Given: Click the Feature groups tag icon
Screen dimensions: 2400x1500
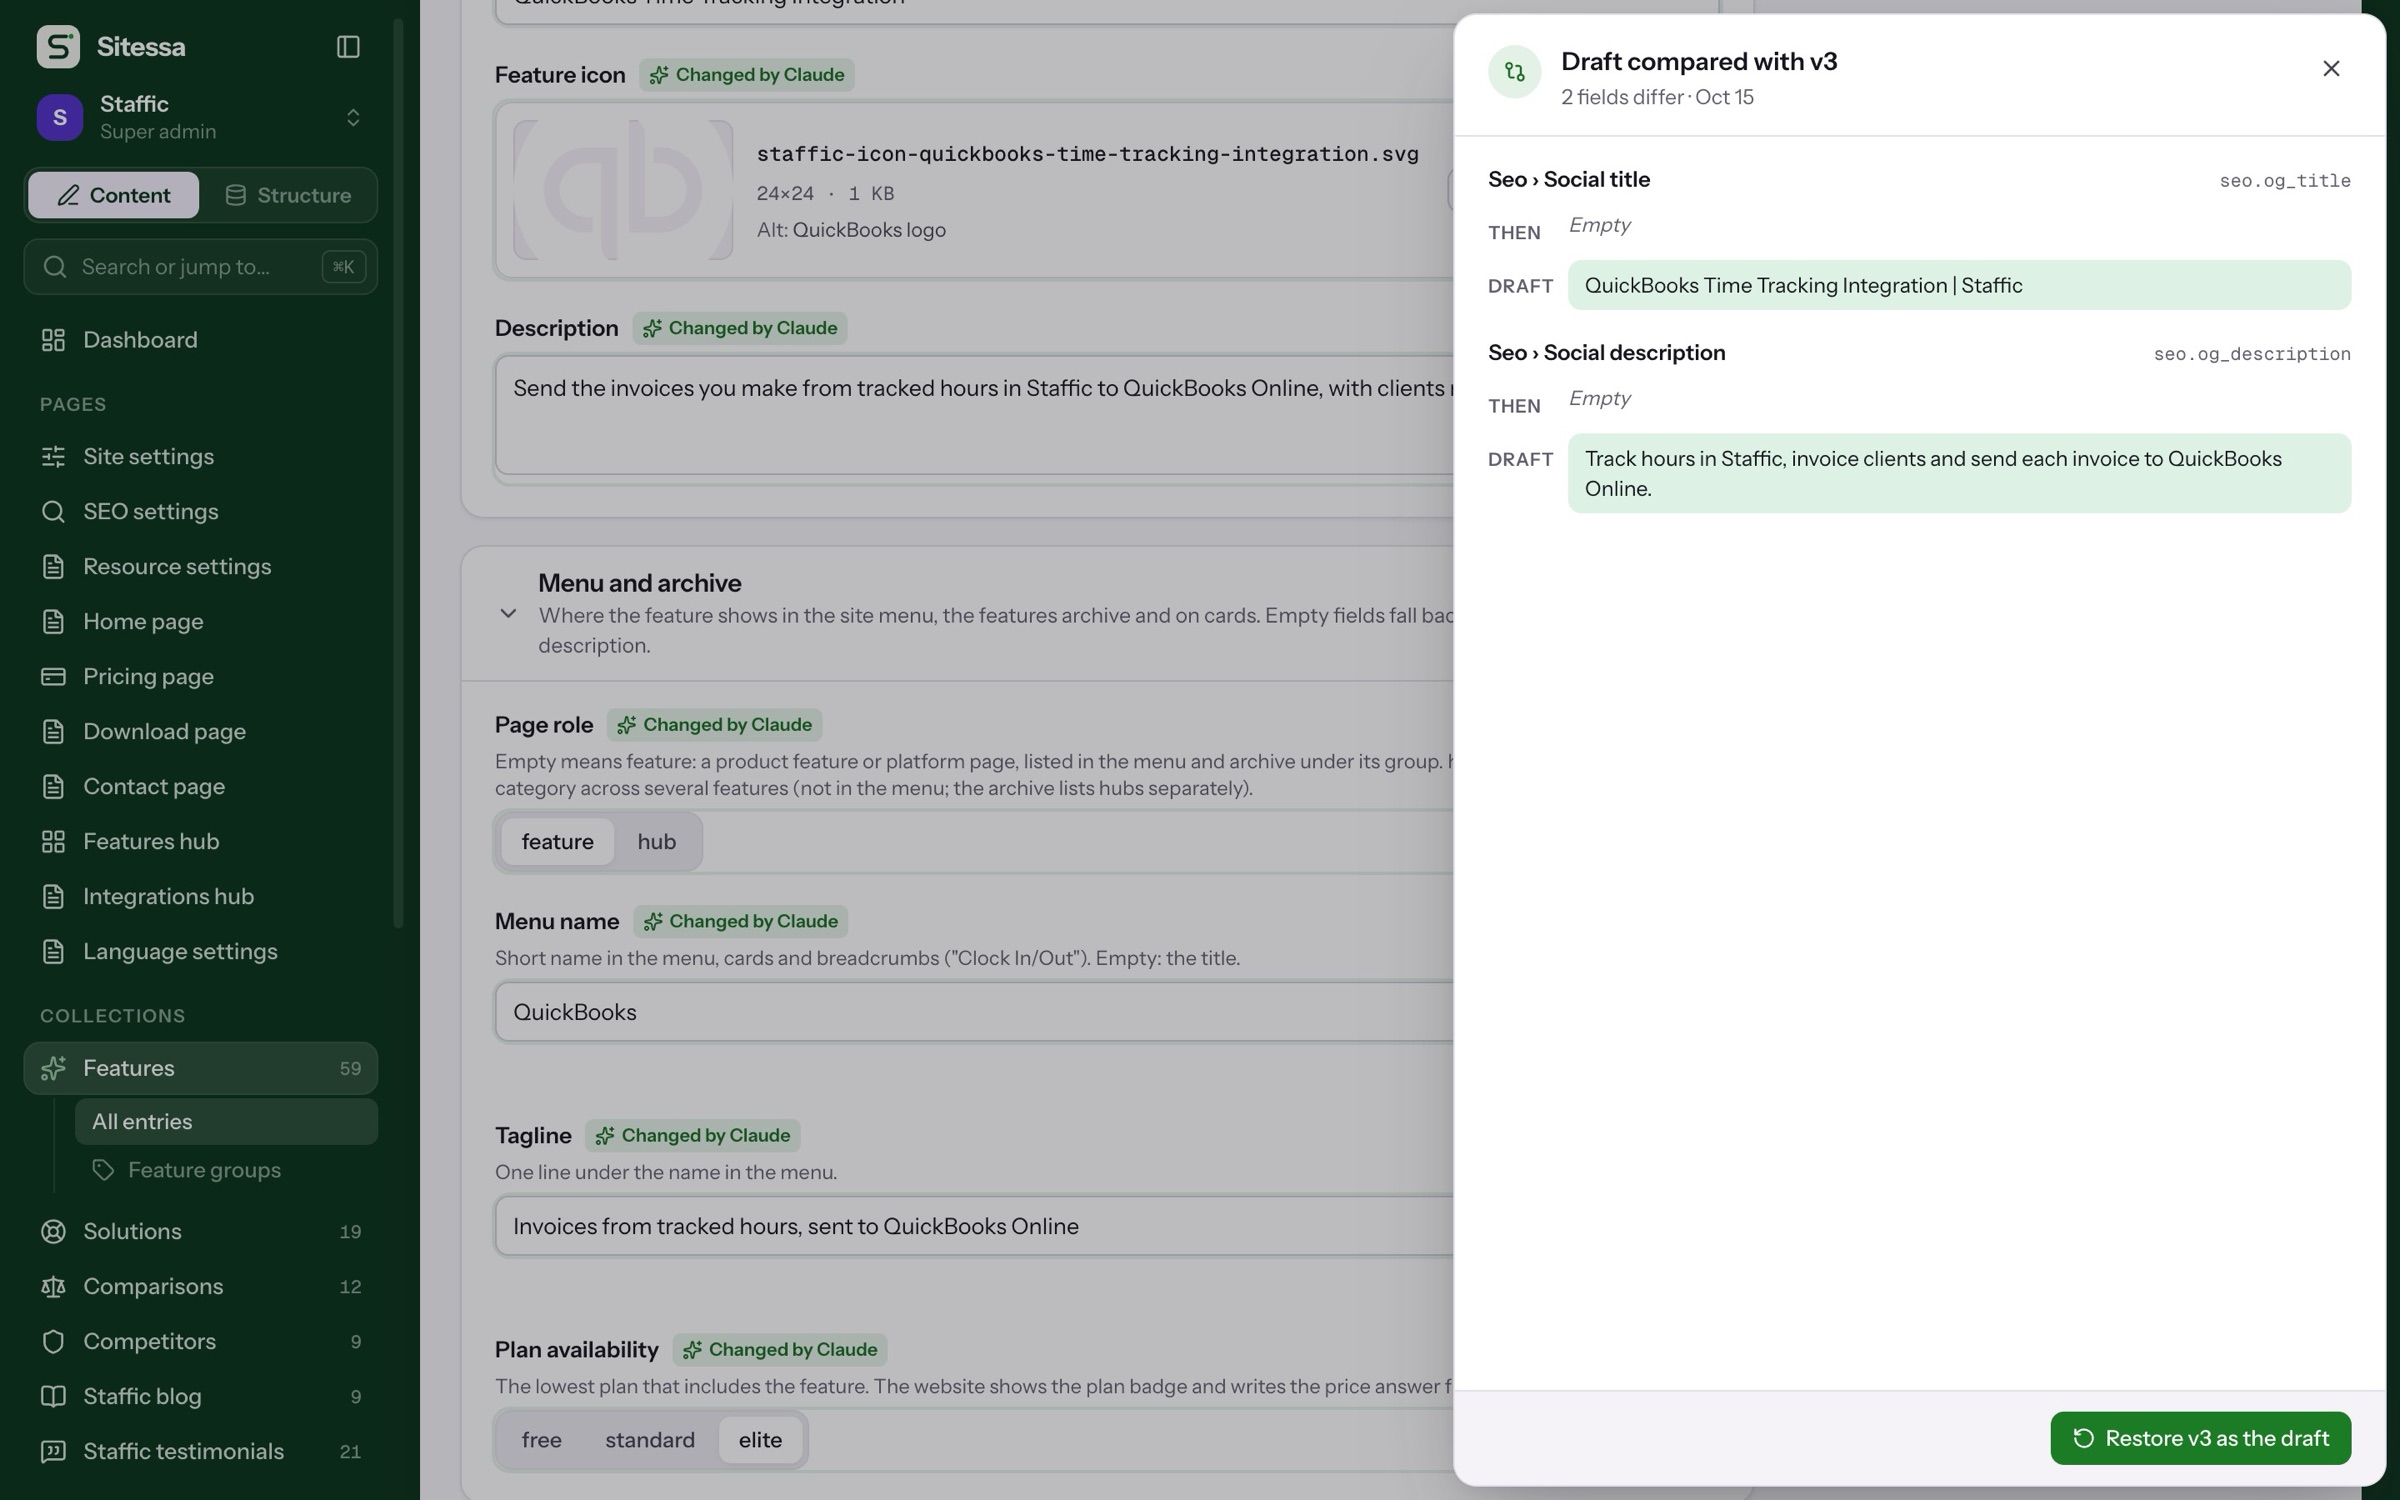Looking at the screenshot, I should click(102, 1170).
